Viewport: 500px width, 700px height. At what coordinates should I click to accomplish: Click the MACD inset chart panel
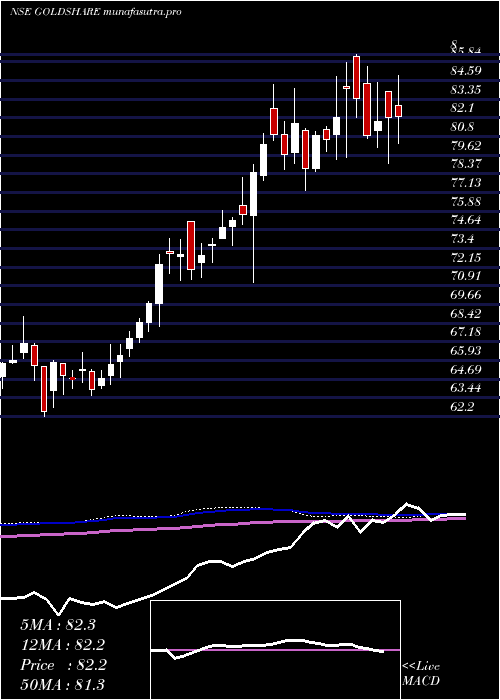(x=275, y=650)
